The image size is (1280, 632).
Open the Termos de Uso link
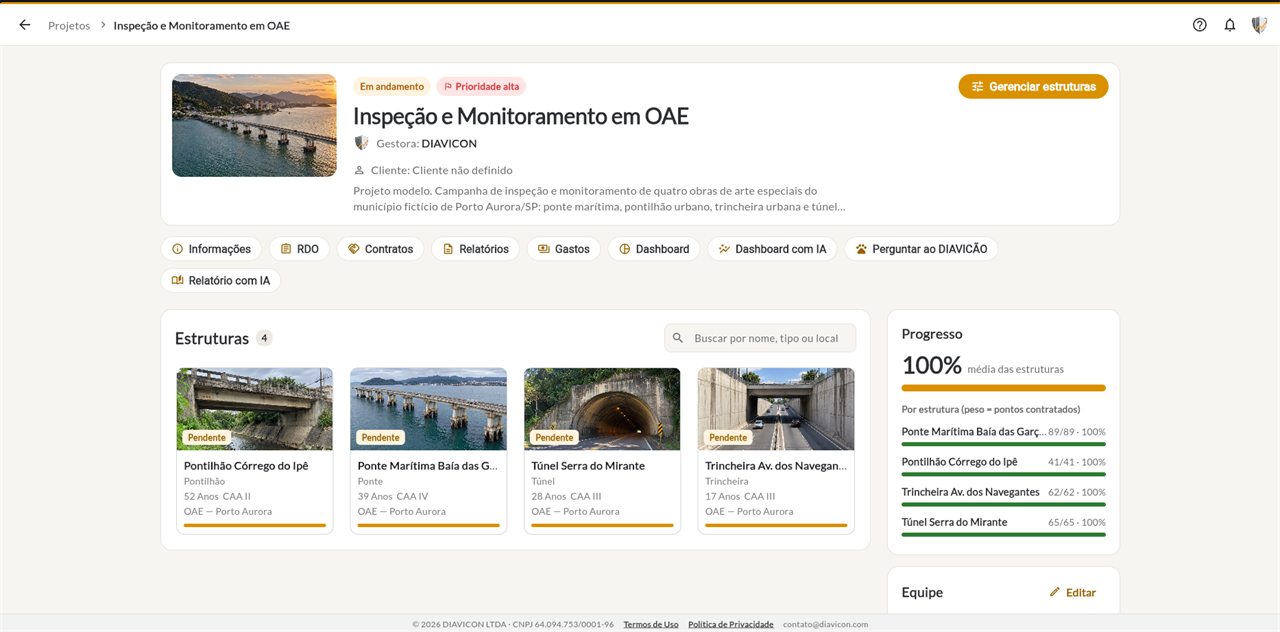(x=651, y=624)
